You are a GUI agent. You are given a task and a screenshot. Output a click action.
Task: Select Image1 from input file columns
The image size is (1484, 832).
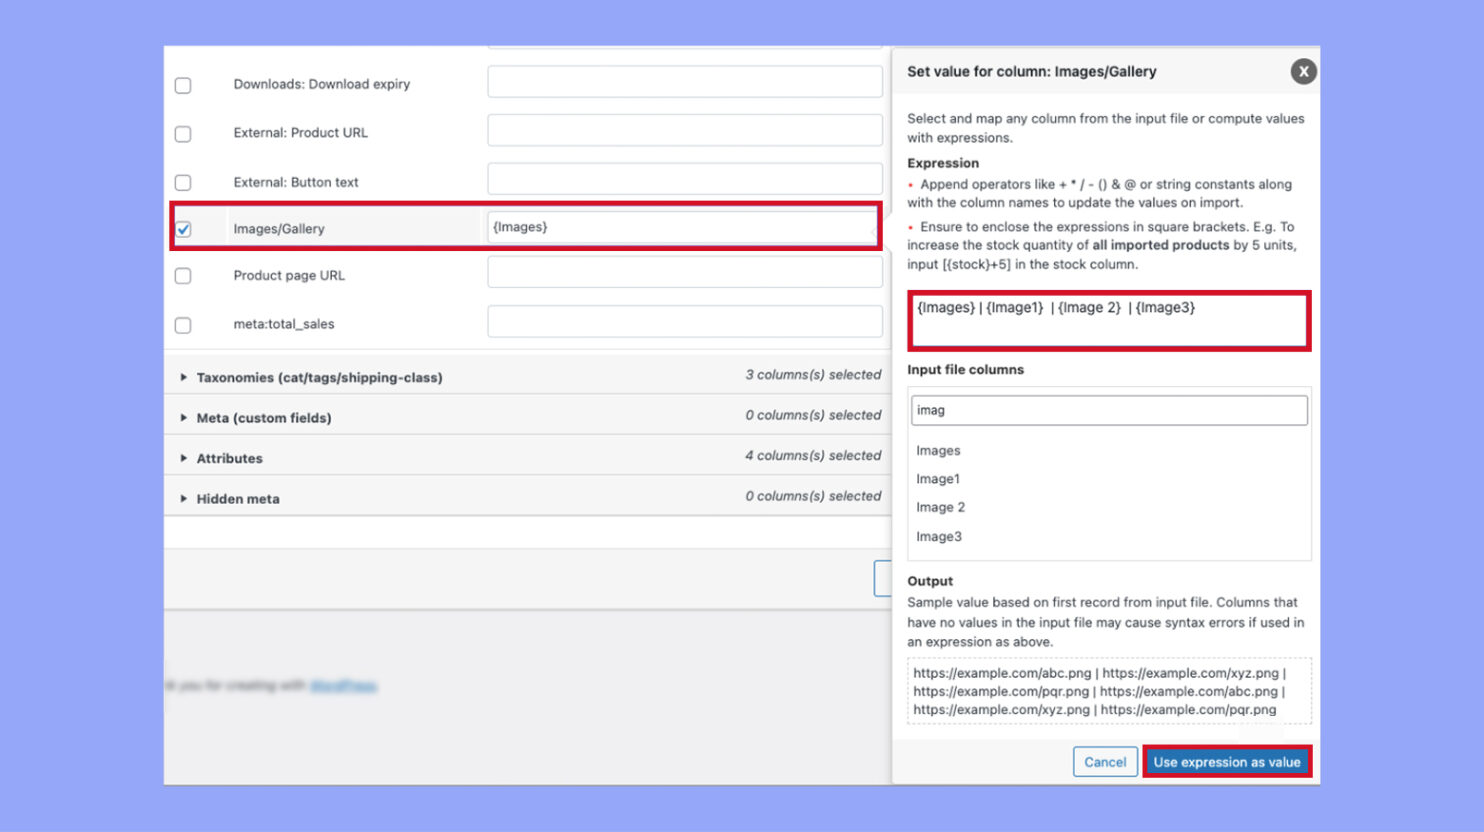click(938, 478)
